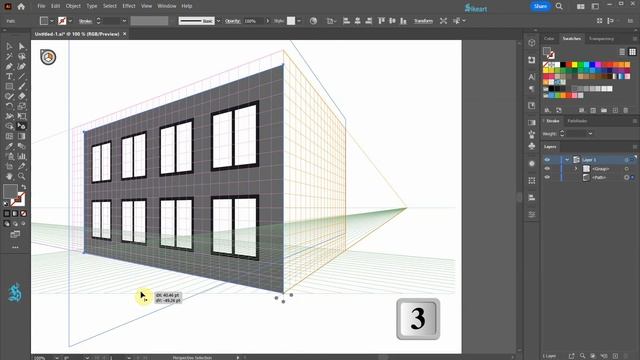Go to Home screen icon
This screenshot has width=640, height=360.
click(x=21, y=6)
